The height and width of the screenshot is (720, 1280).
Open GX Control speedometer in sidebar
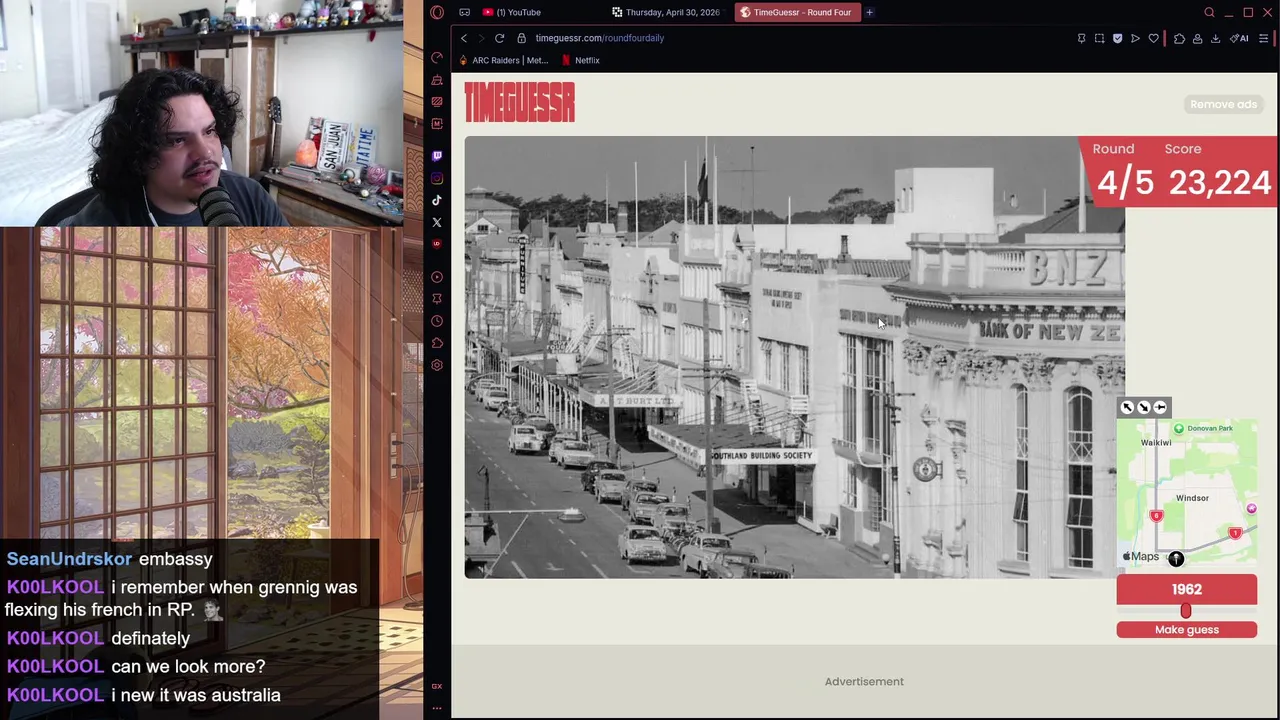[437, 58]
